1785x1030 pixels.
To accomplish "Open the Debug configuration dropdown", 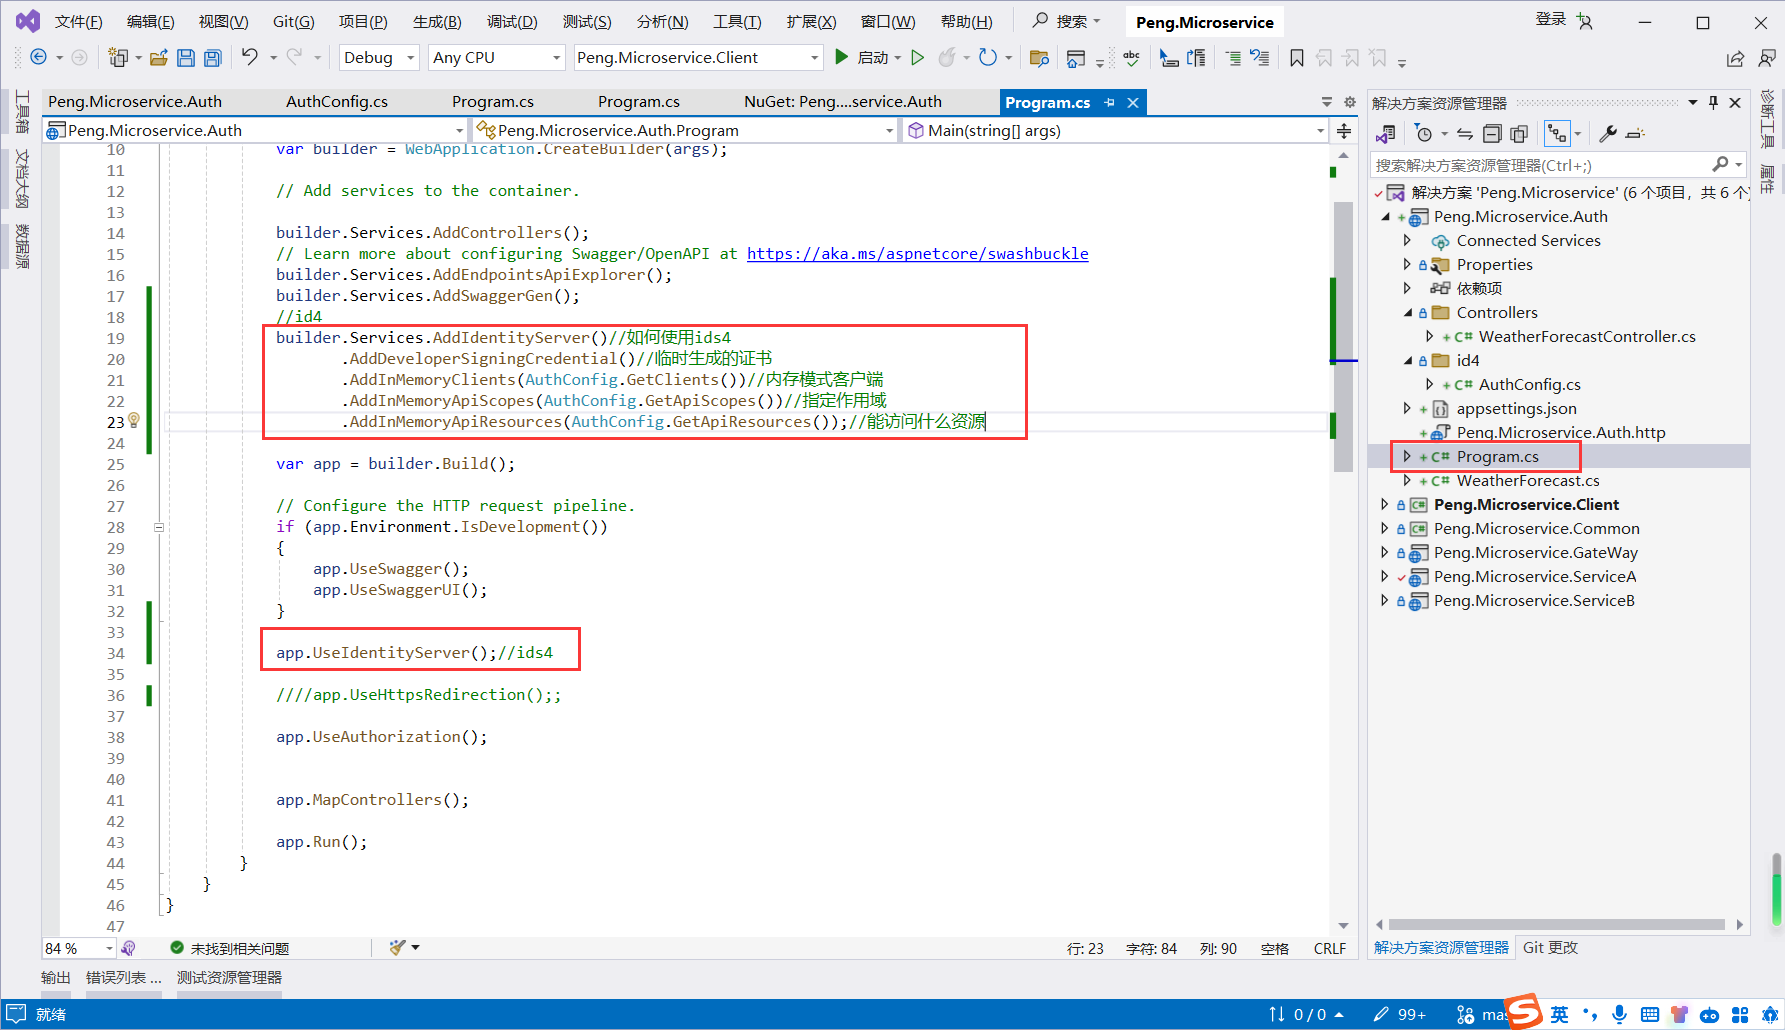I will (379, 58).
